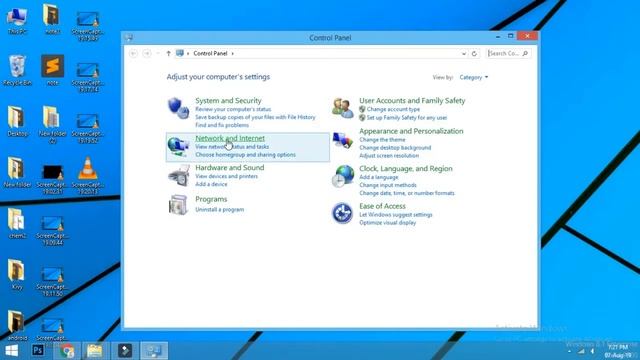Click Hardware and Sound heading
Viewport: 640px width, 360px height.
[x=229, y=167]
